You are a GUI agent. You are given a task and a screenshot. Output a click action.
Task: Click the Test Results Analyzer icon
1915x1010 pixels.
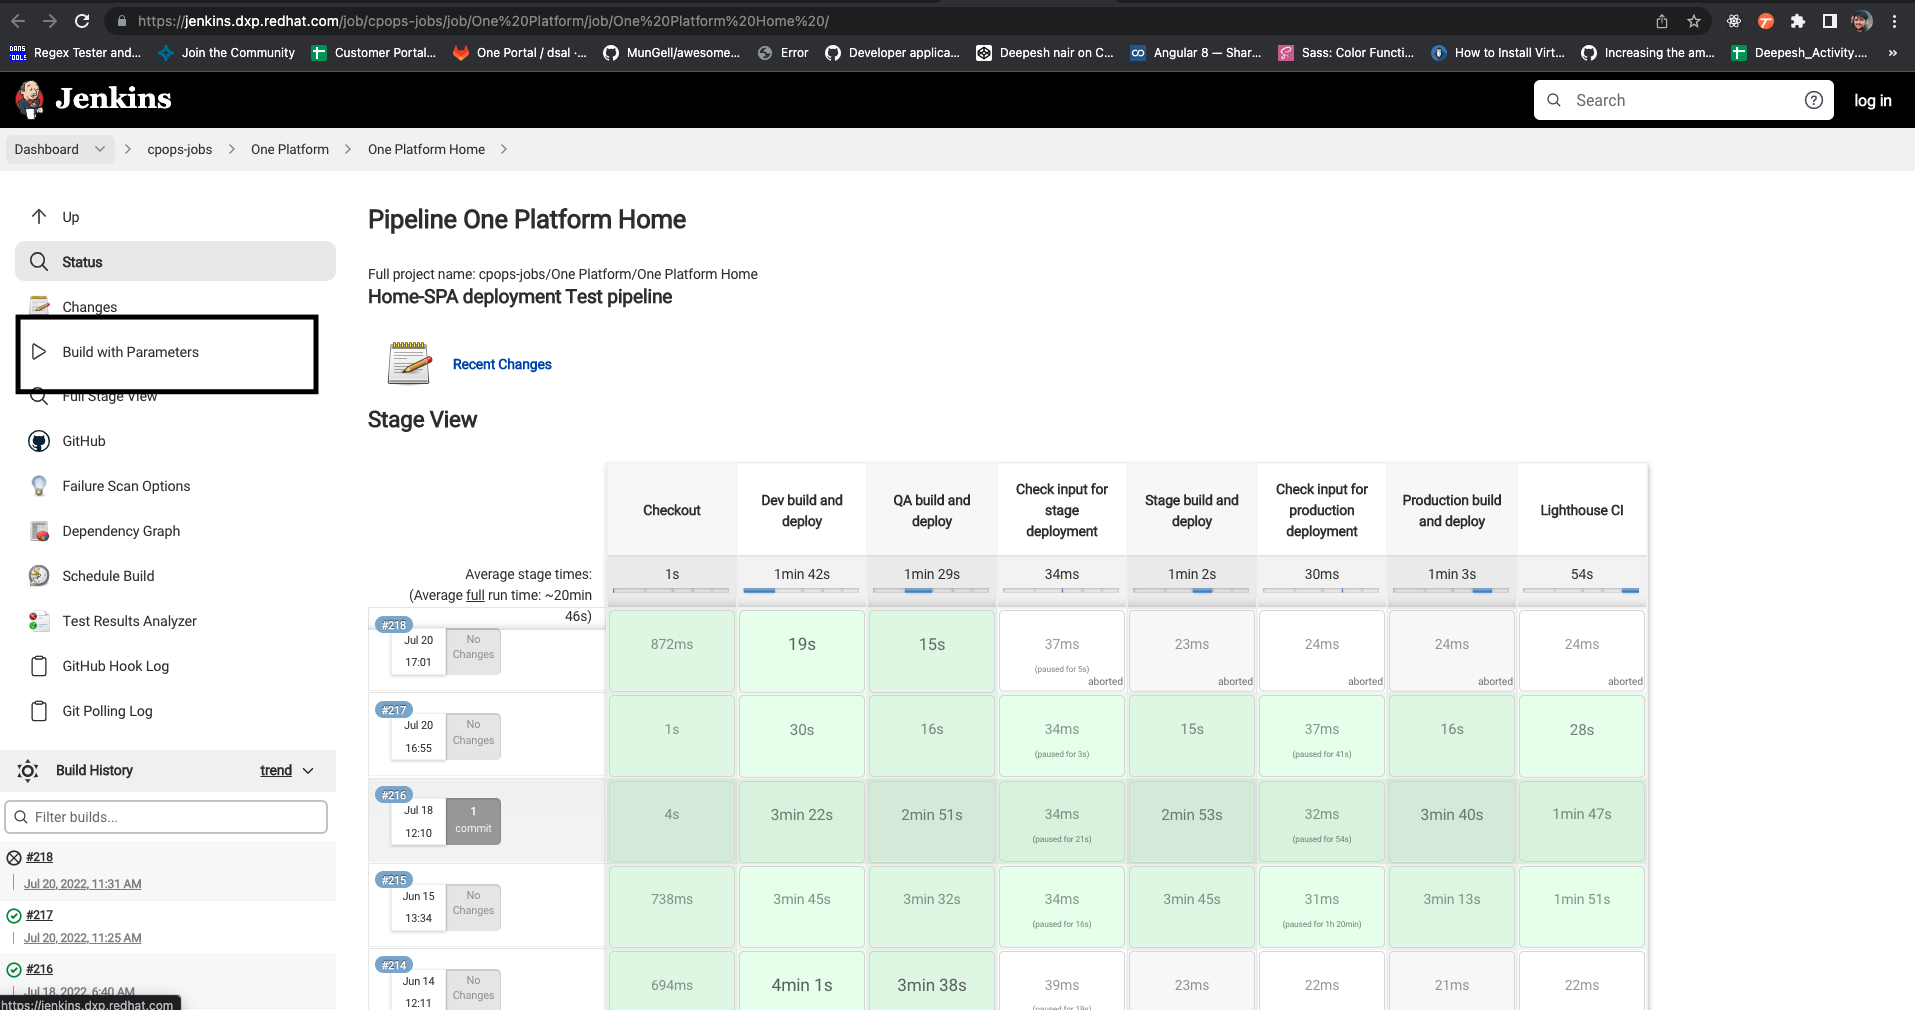pos(39,621)
